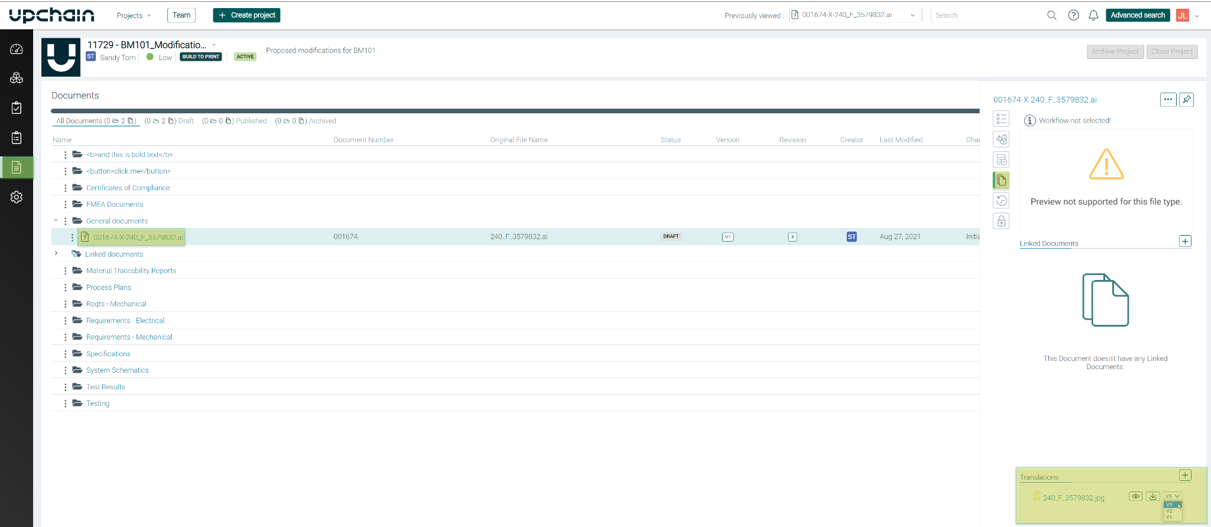Viewport: 1211px width, 527px height.
Task: Open the items cubes icon in left sidebar
Action: (x=16, y=78)
